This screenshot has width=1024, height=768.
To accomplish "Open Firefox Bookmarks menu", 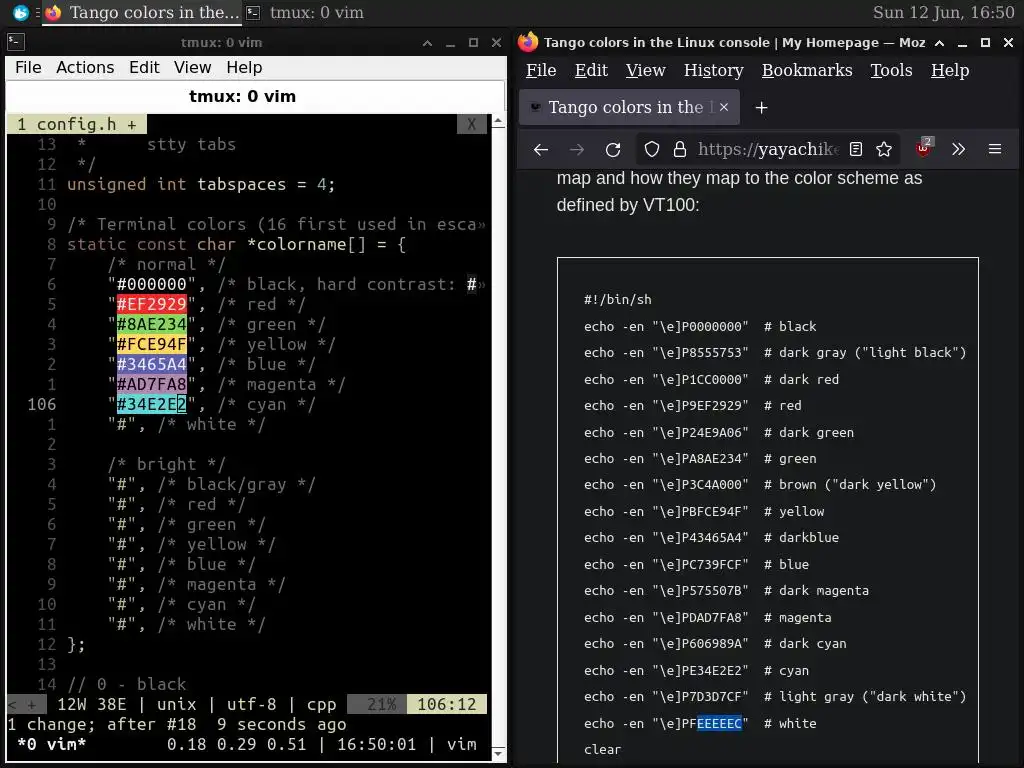I will (x=807, y=70).
